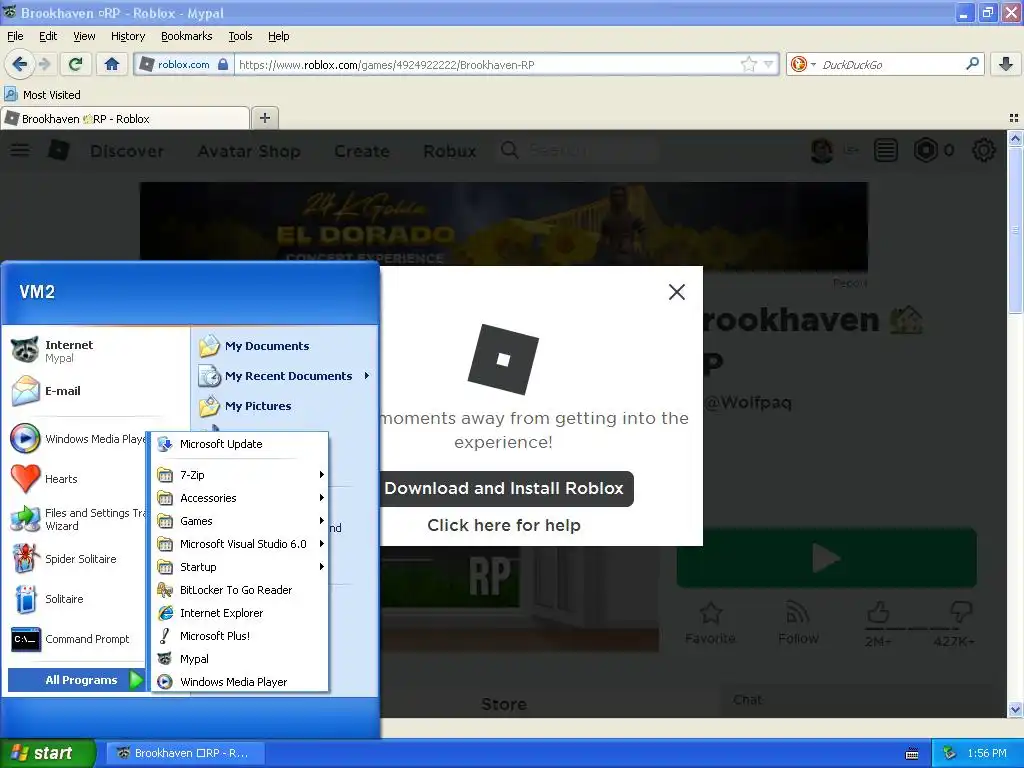Reload the Brookhaven page
1024x768 pixels.
pos(75,64)
